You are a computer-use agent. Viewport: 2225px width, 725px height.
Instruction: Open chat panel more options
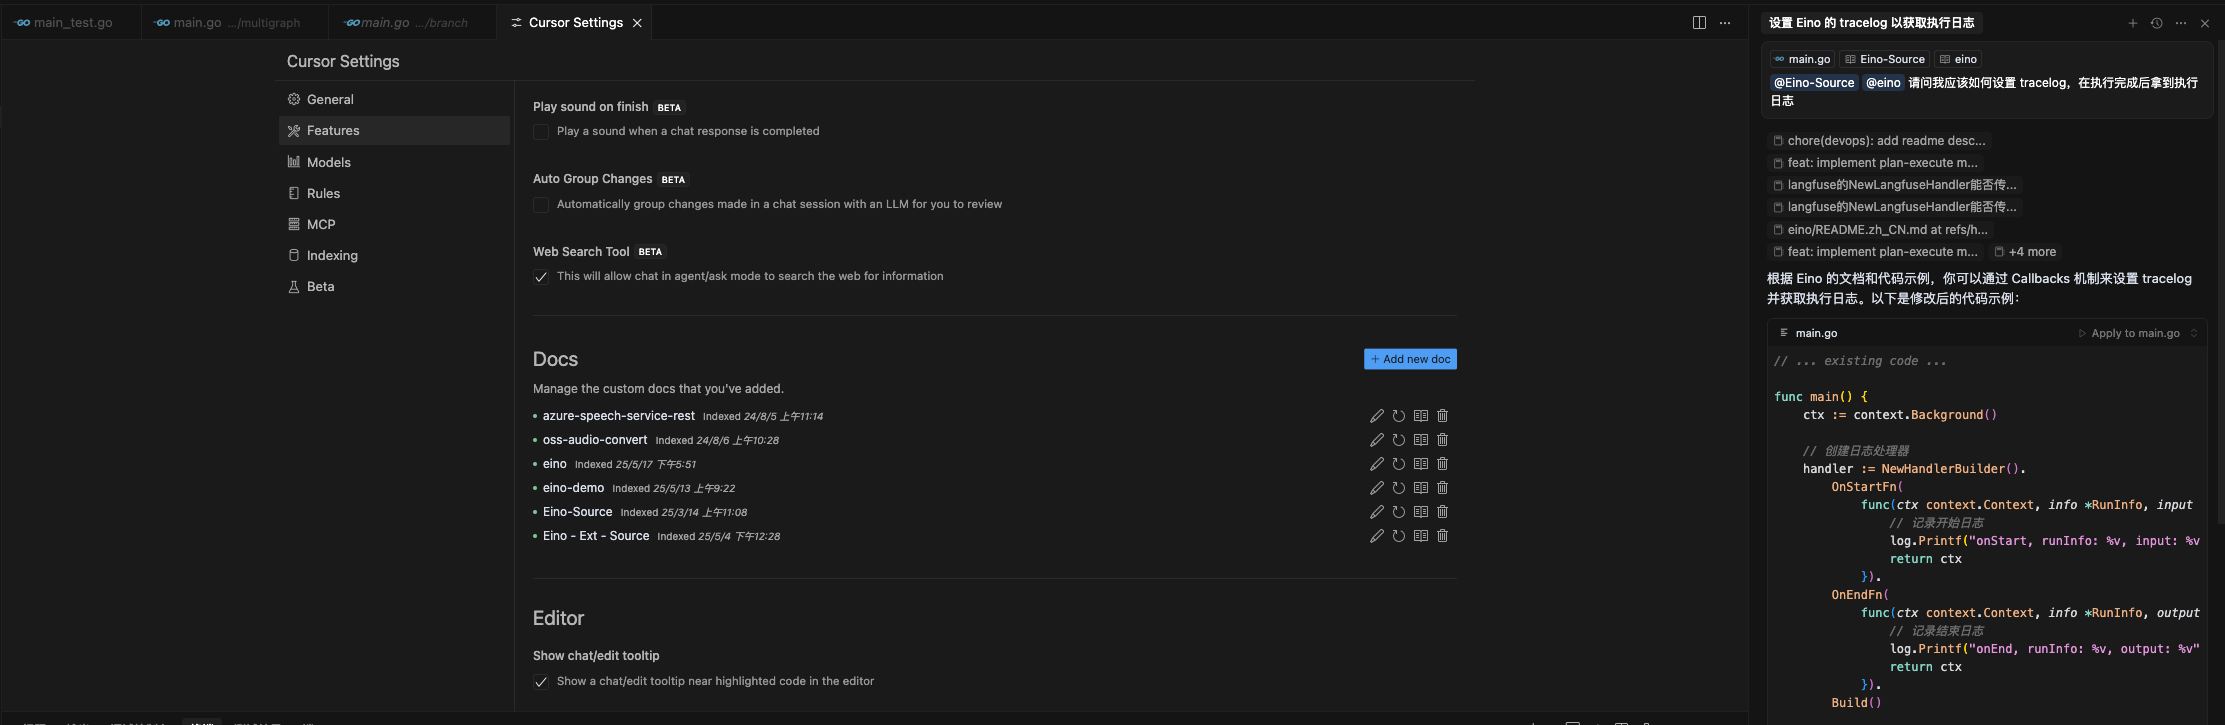tap(2181, 23)
